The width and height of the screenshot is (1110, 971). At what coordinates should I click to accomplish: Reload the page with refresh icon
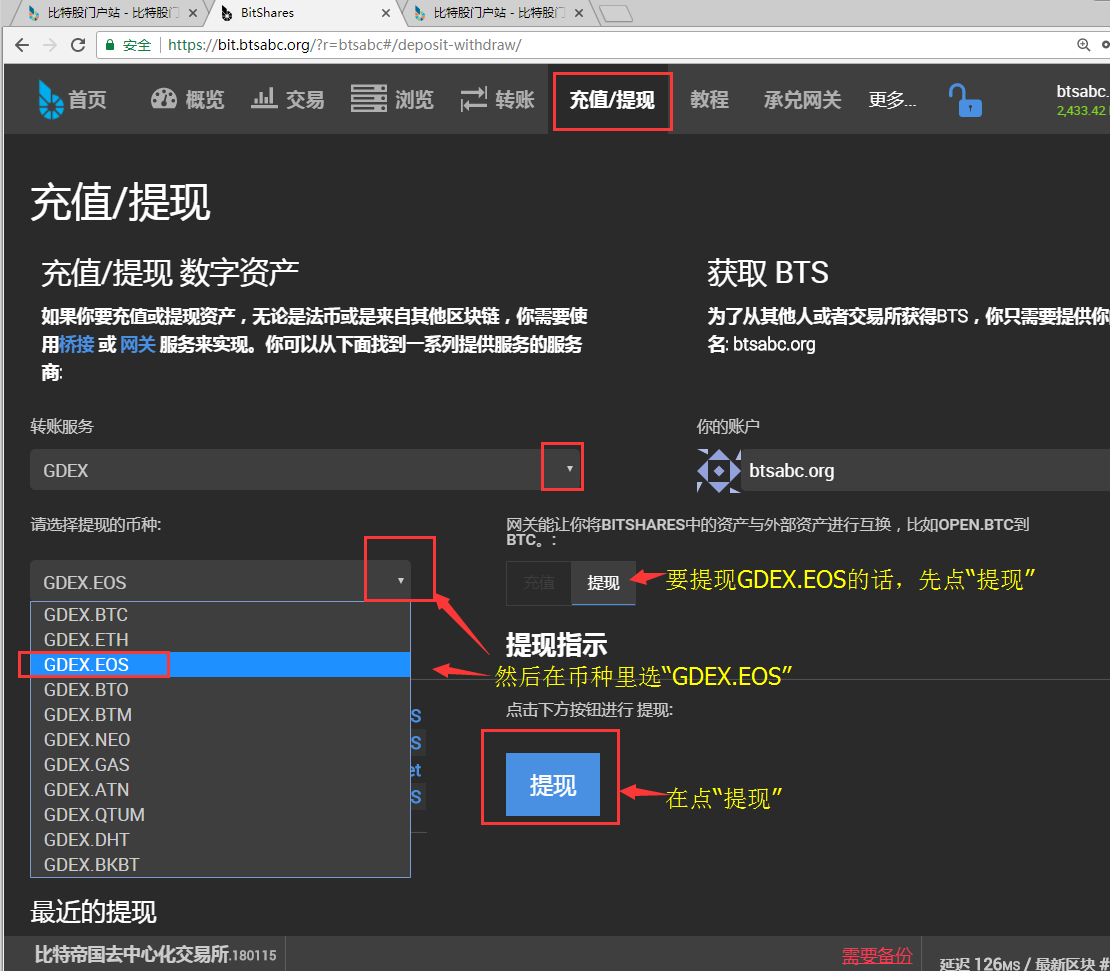click(78, 45)
